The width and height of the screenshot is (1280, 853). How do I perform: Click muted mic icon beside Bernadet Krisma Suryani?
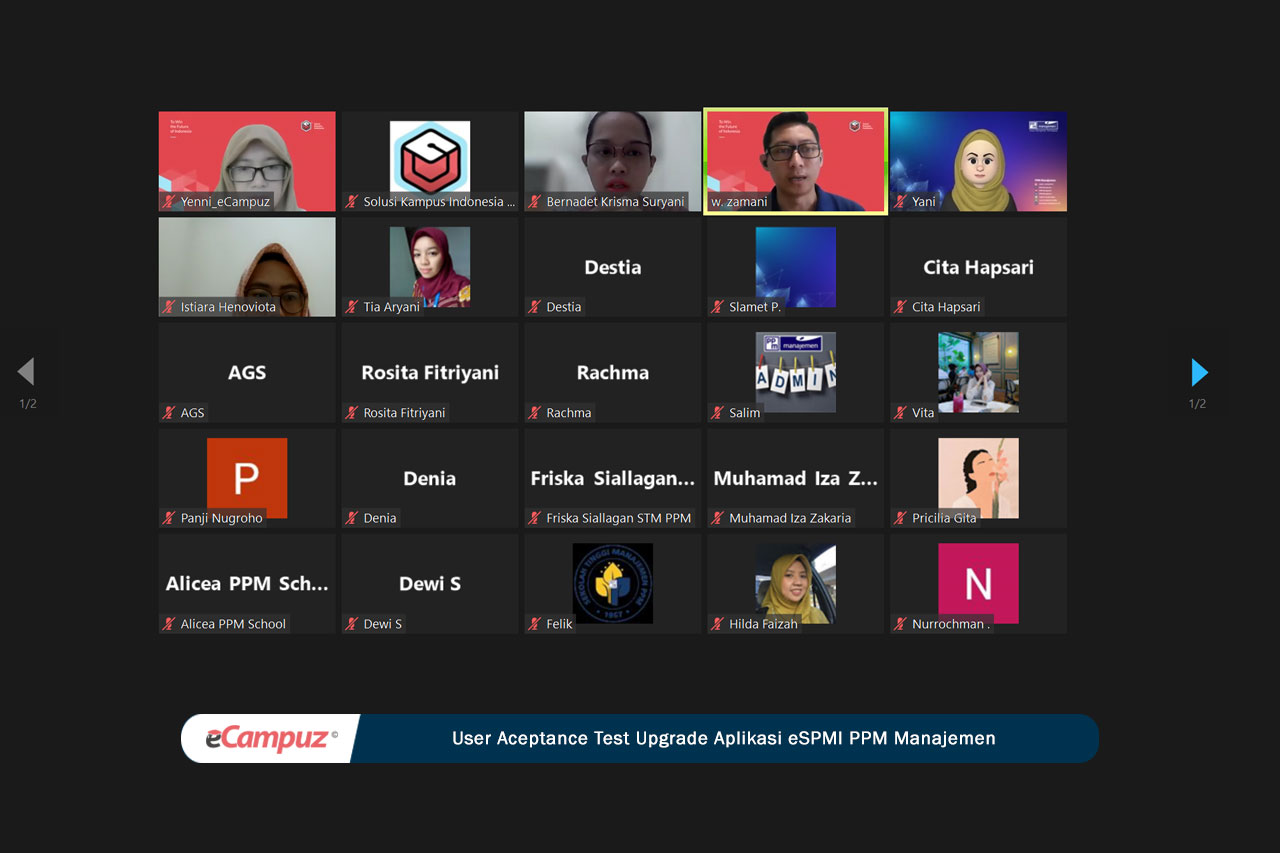[535, 202]
